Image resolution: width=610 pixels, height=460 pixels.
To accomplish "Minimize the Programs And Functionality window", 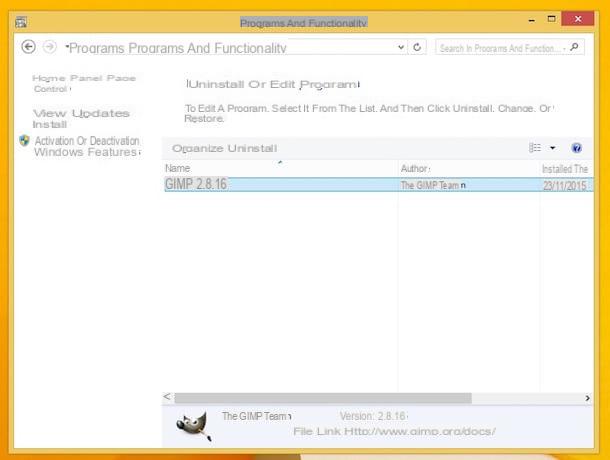I will pos(532,20).
